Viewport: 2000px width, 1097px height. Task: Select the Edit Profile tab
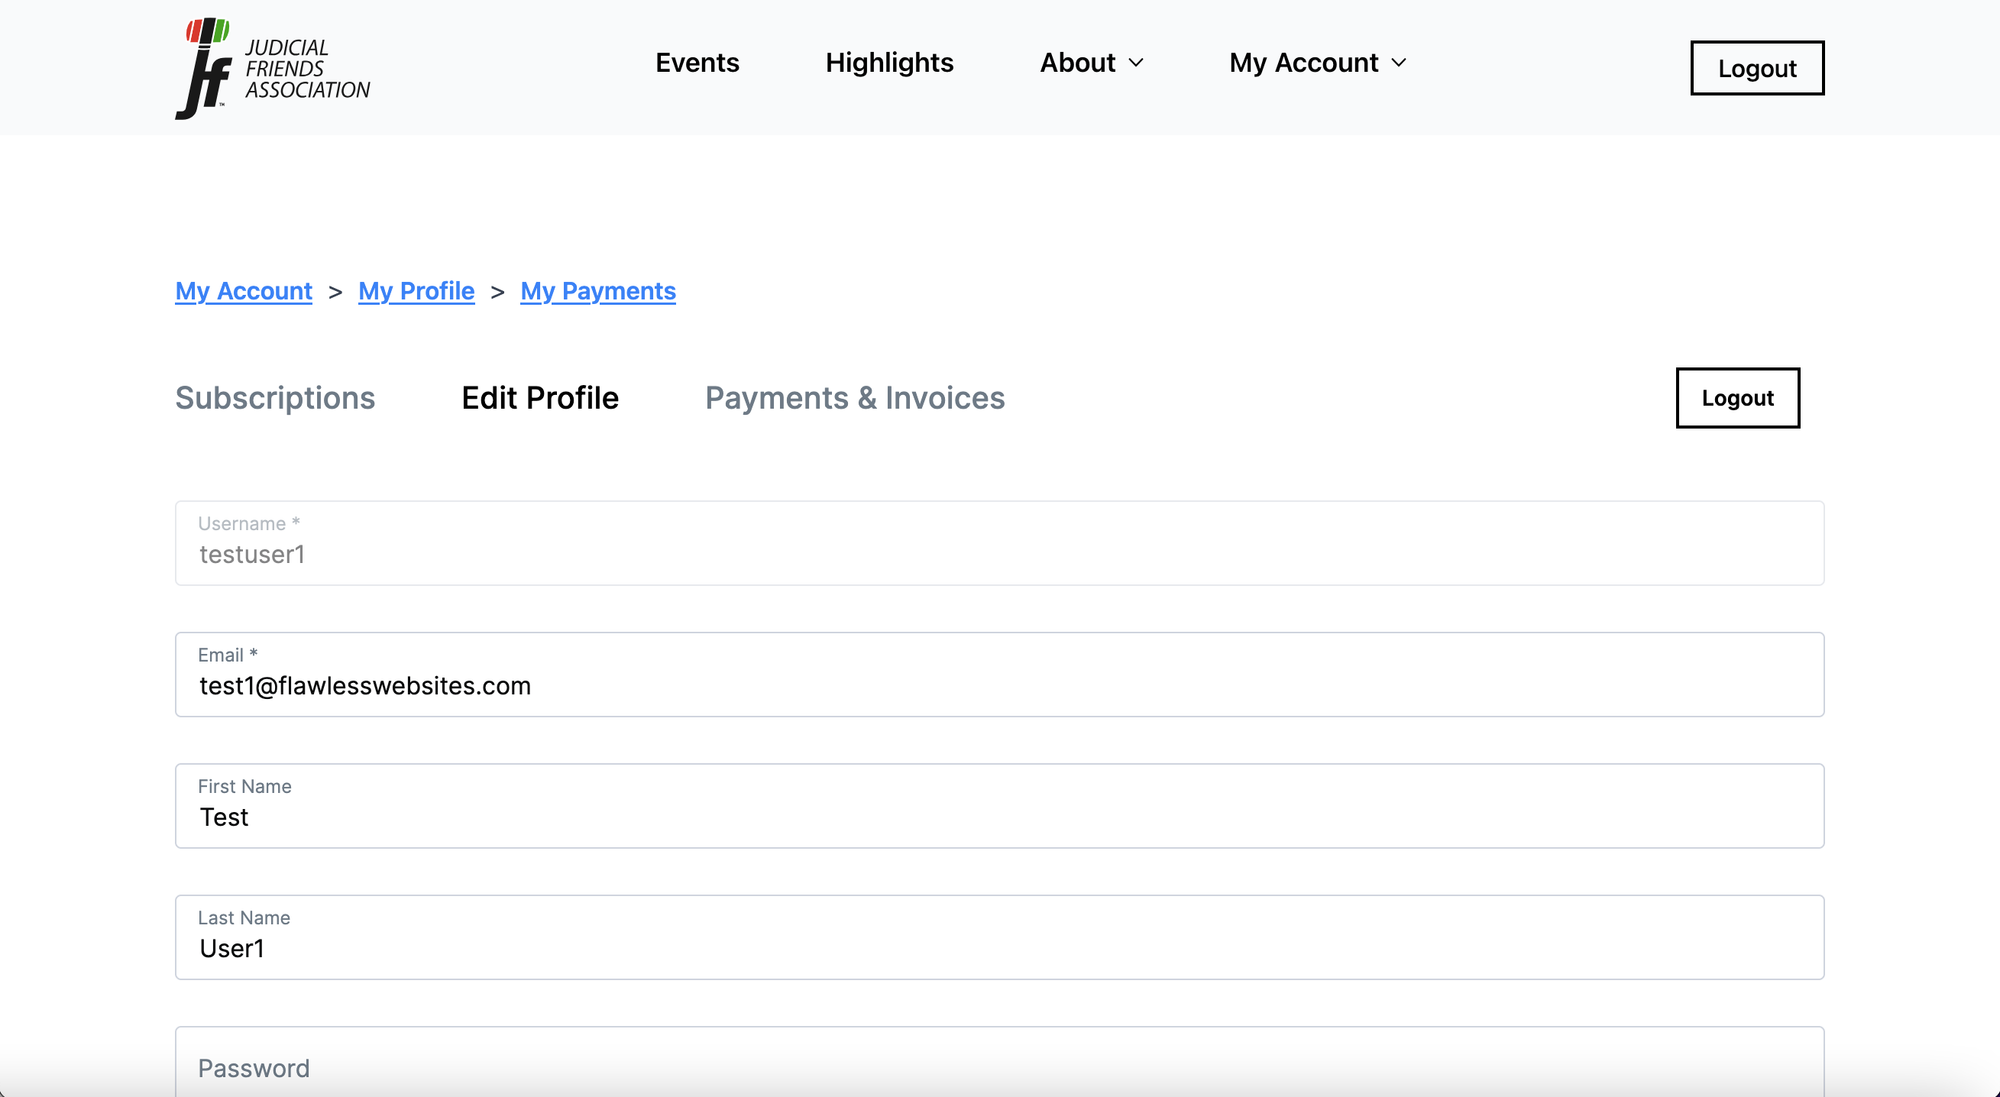(x=540, y=398)
